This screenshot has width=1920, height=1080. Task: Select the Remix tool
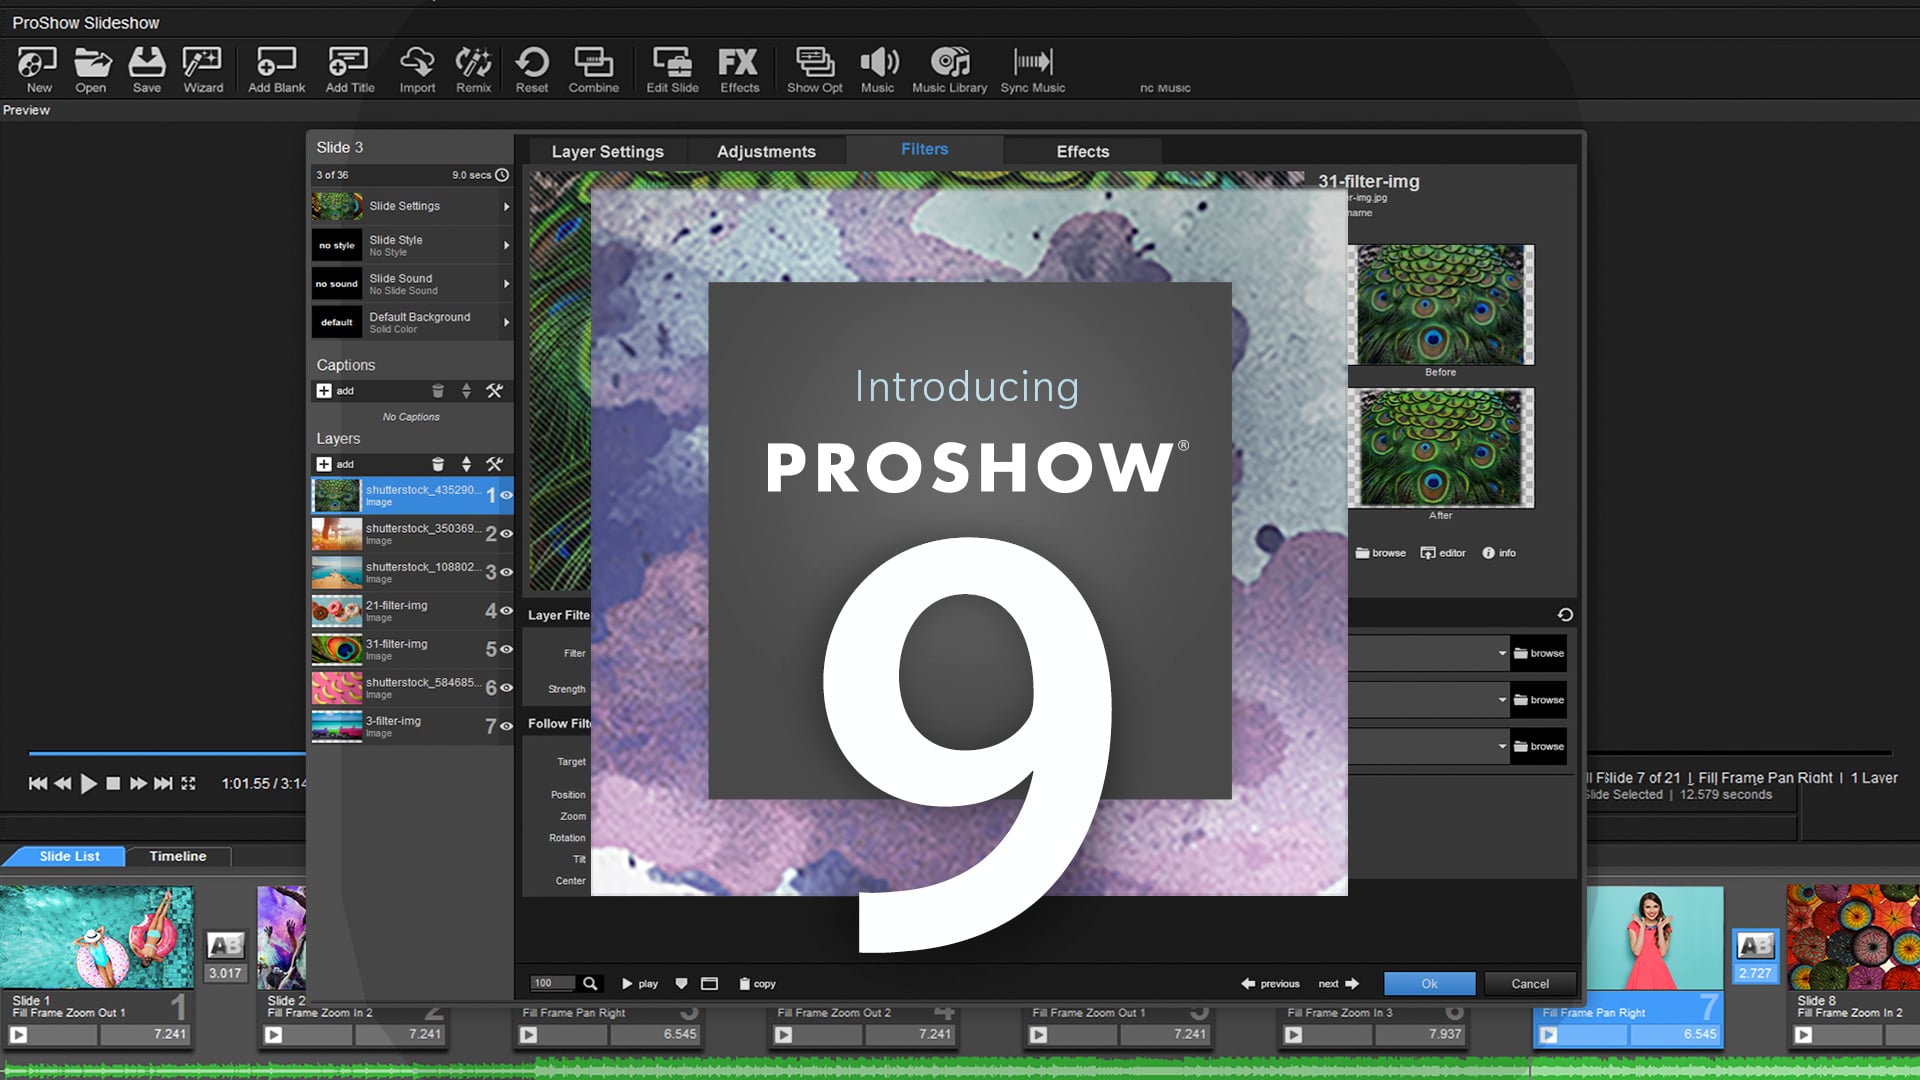472,68
